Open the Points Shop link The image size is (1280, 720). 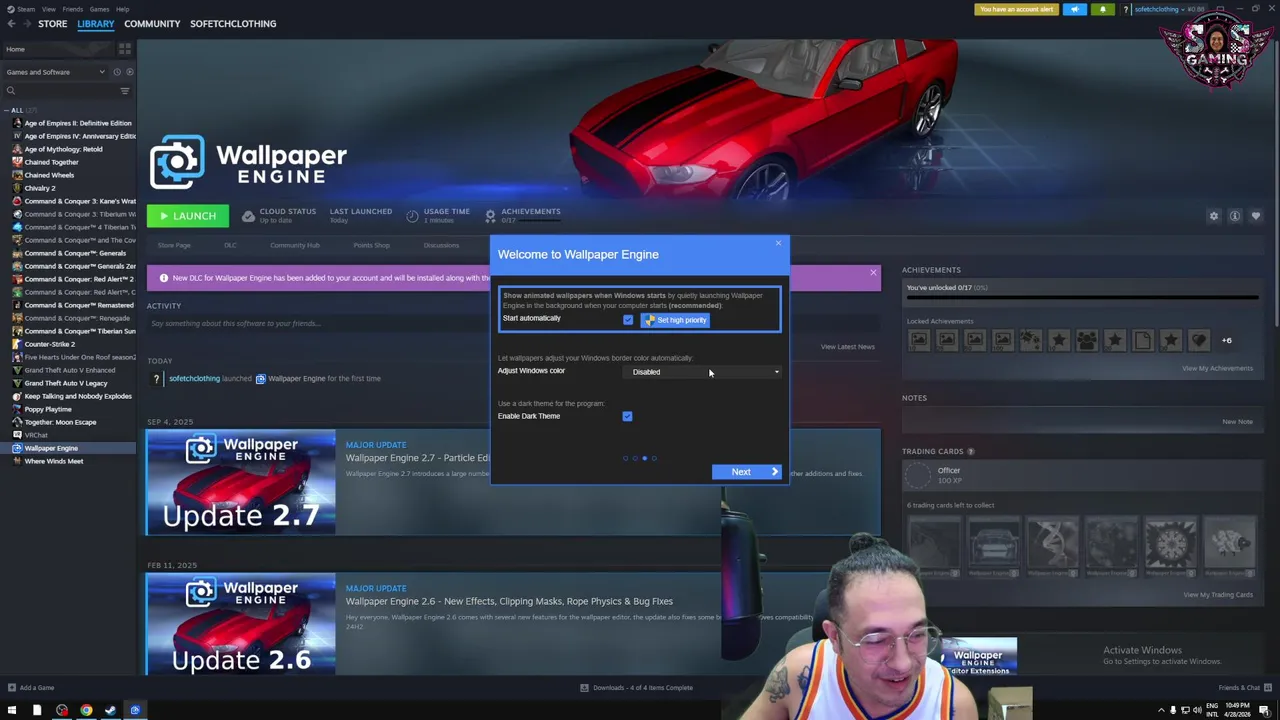371,245
